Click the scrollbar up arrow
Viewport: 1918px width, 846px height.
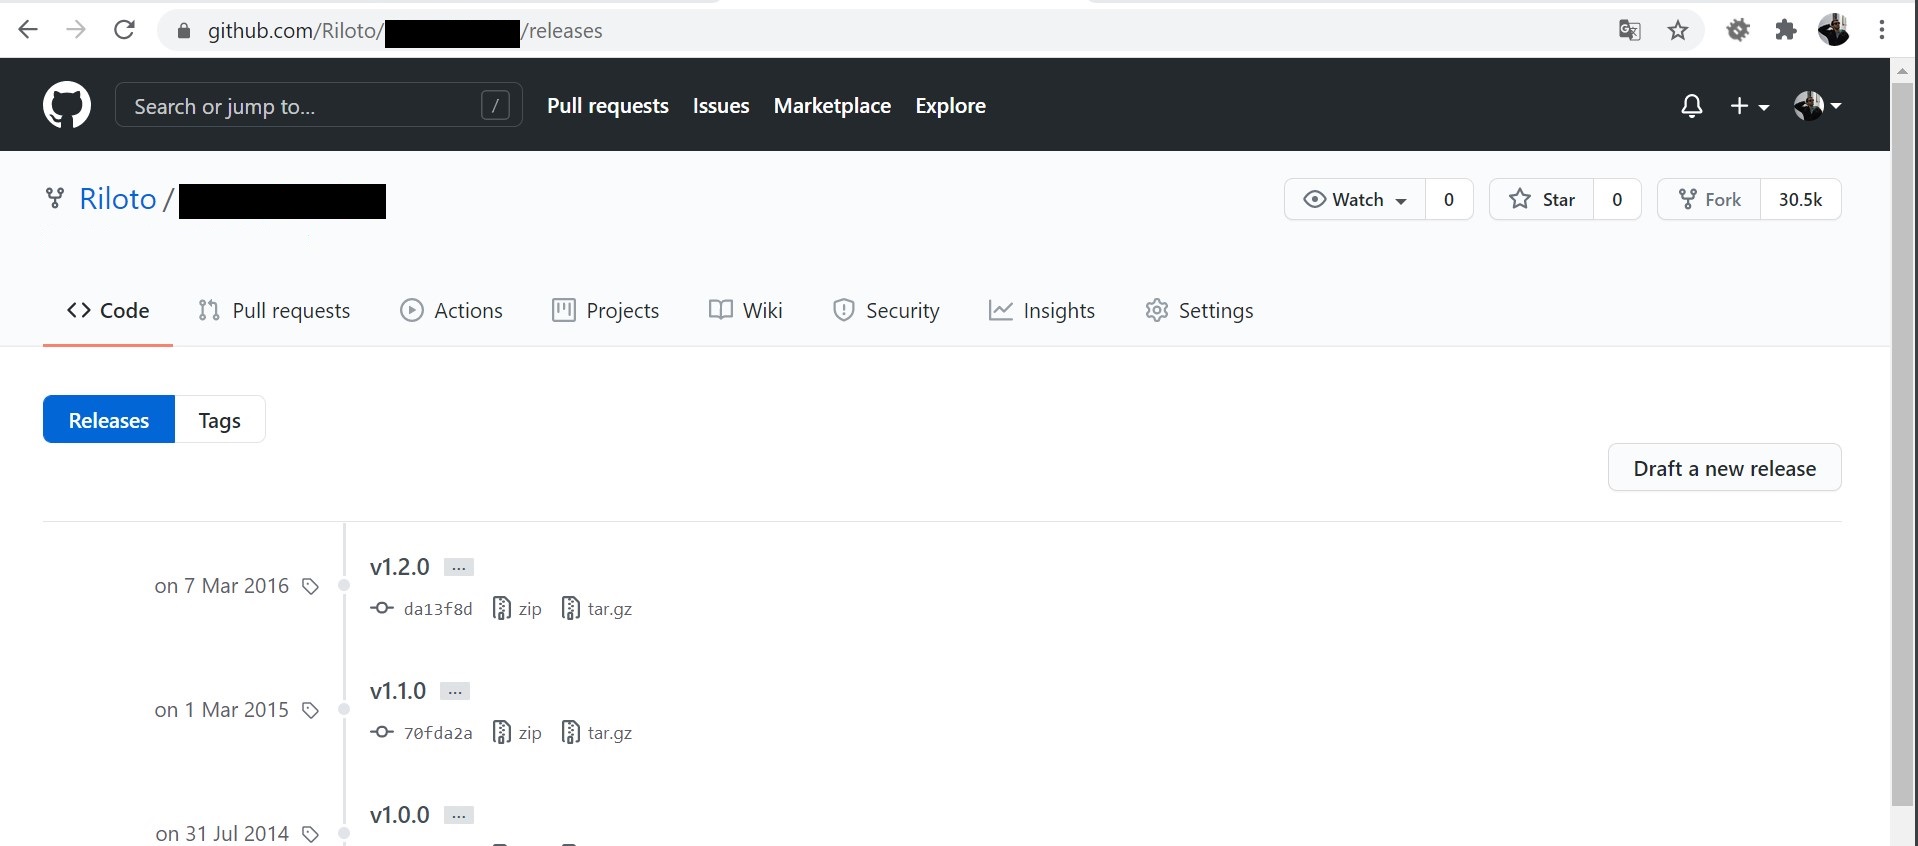pyautogui.click(x=1903, y=71)
